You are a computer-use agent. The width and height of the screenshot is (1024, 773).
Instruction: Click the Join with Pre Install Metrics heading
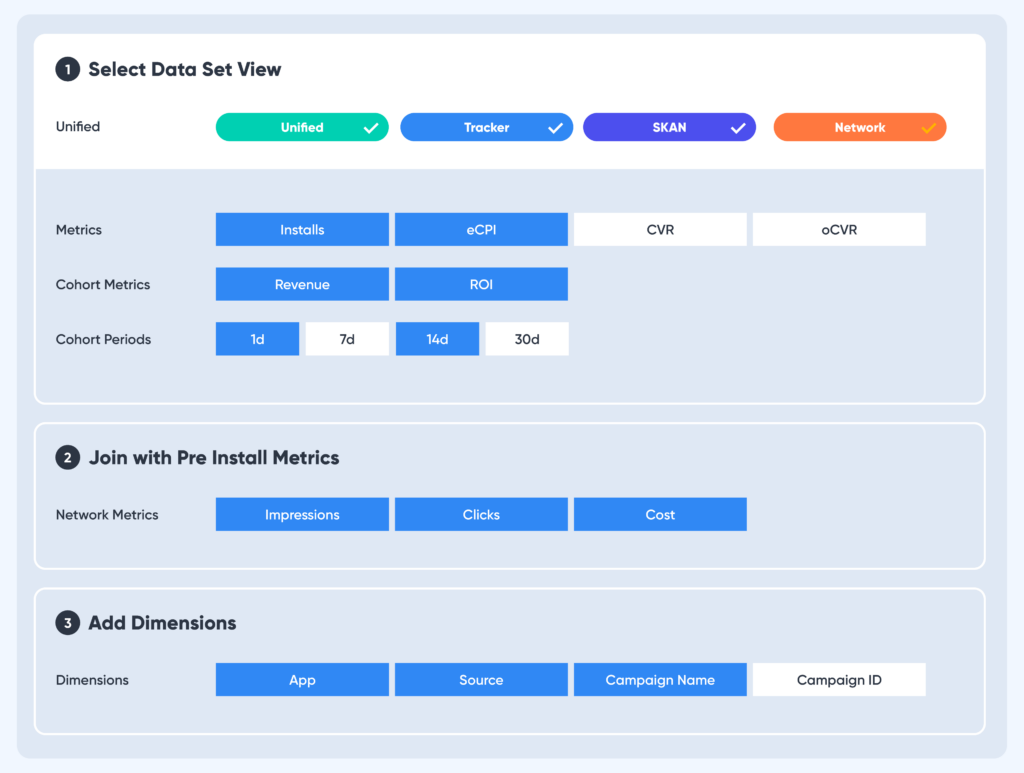(214, 458)
